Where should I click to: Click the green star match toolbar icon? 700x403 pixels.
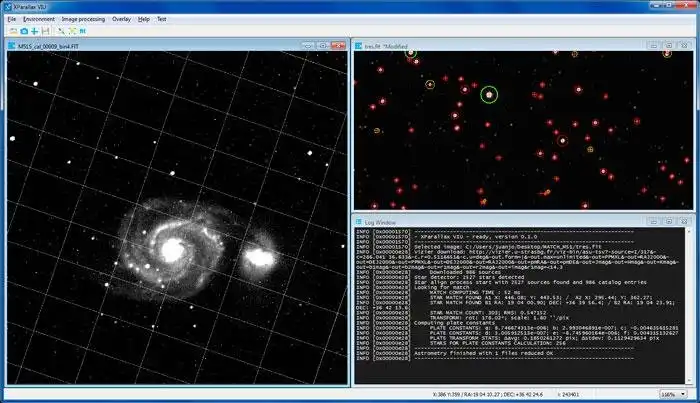[72, 31]
